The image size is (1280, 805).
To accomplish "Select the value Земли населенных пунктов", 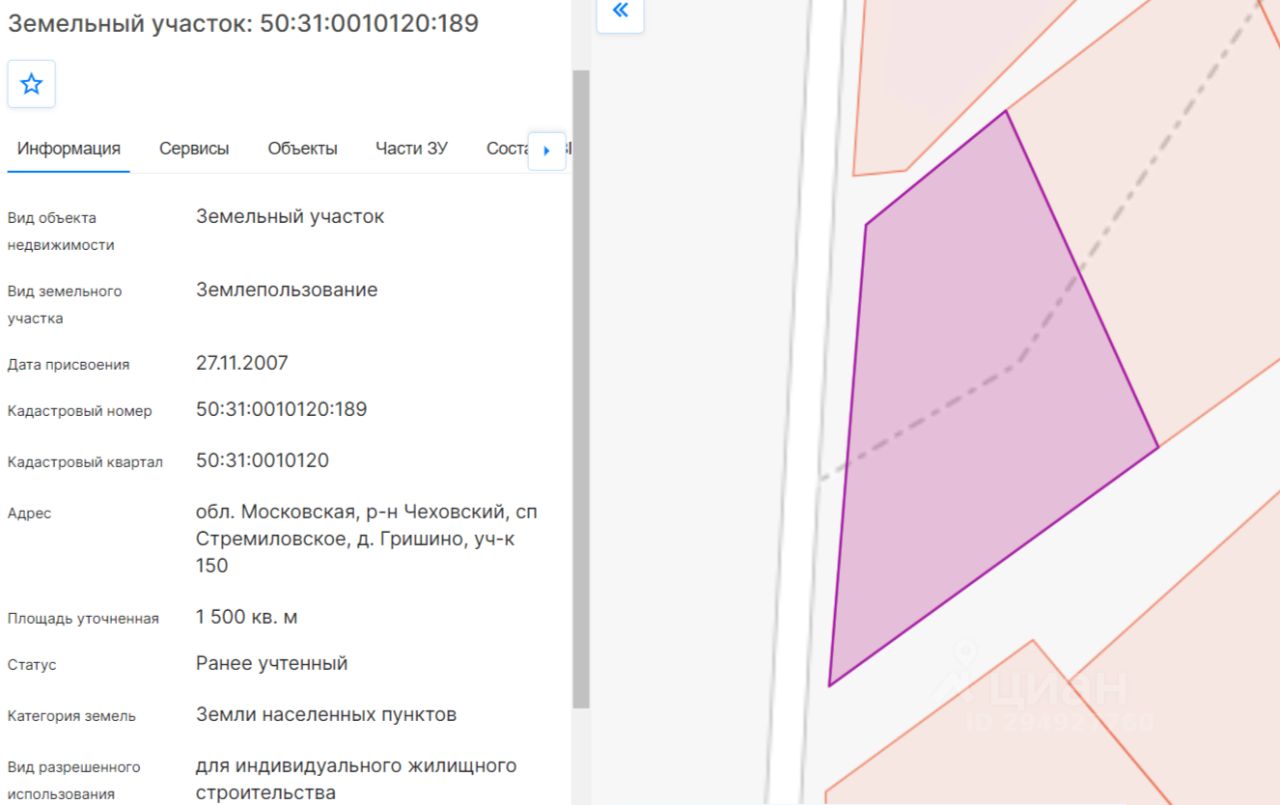I will coord(326,715).
